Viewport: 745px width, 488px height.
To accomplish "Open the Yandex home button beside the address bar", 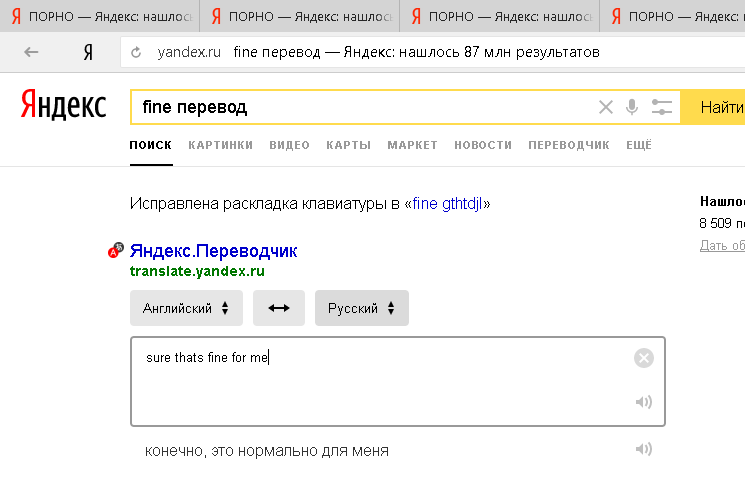I will point(88,52).
